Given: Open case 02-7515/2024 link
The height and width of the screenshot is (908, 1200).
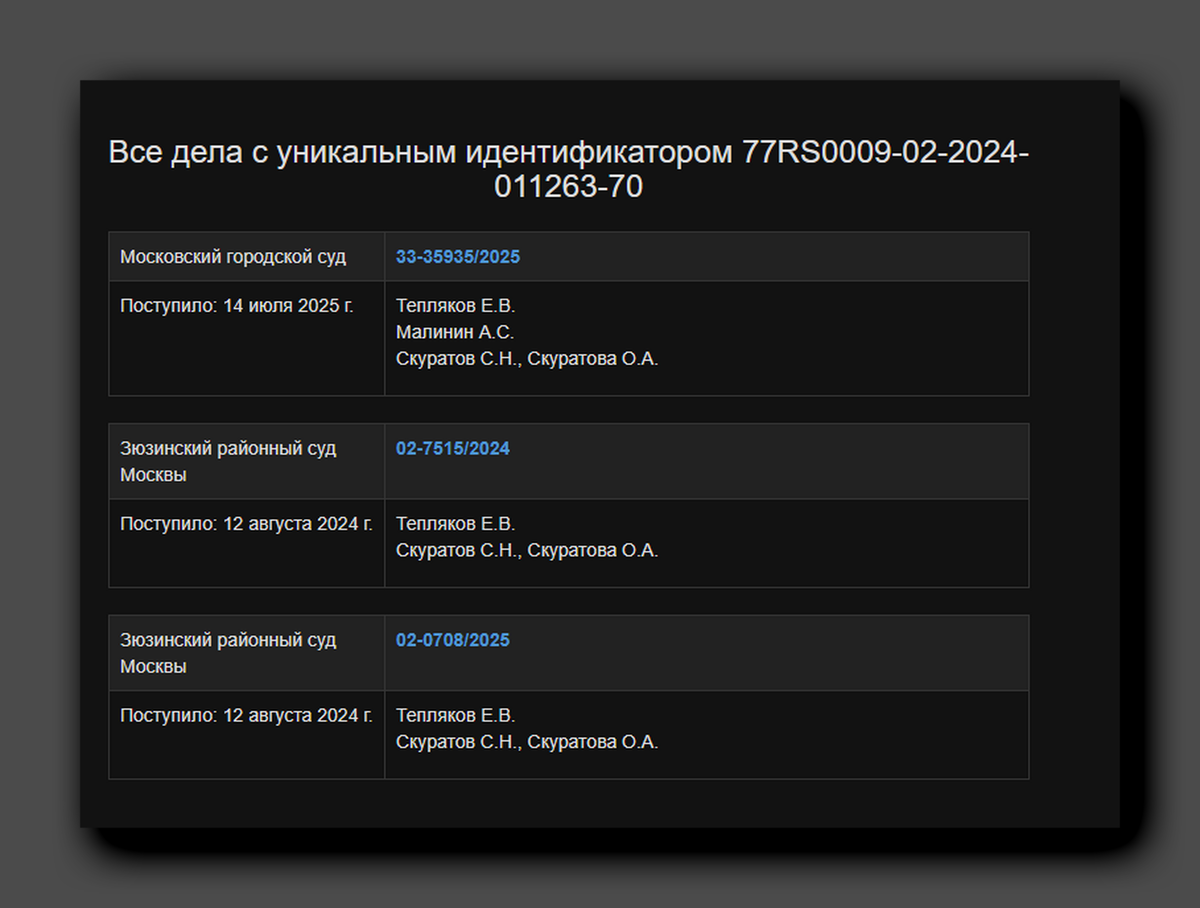Looking at the screenshot, I should pyautogui.click(x=452, y=449).
